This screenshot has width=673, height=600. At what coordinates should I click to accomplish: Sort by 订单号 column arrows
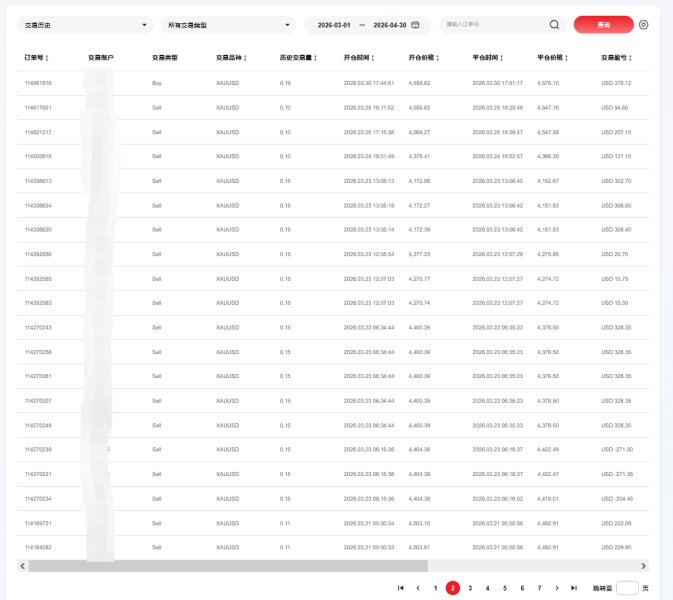click(x=47, y=58)
